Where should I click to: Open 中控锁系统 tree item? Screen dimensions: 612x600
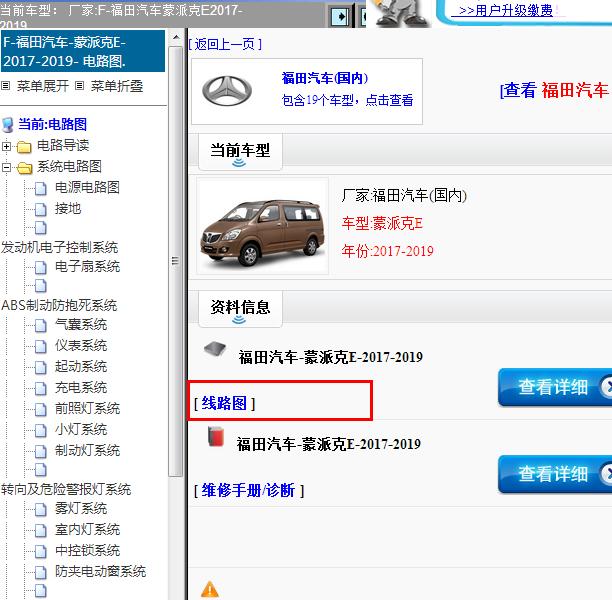87,550
